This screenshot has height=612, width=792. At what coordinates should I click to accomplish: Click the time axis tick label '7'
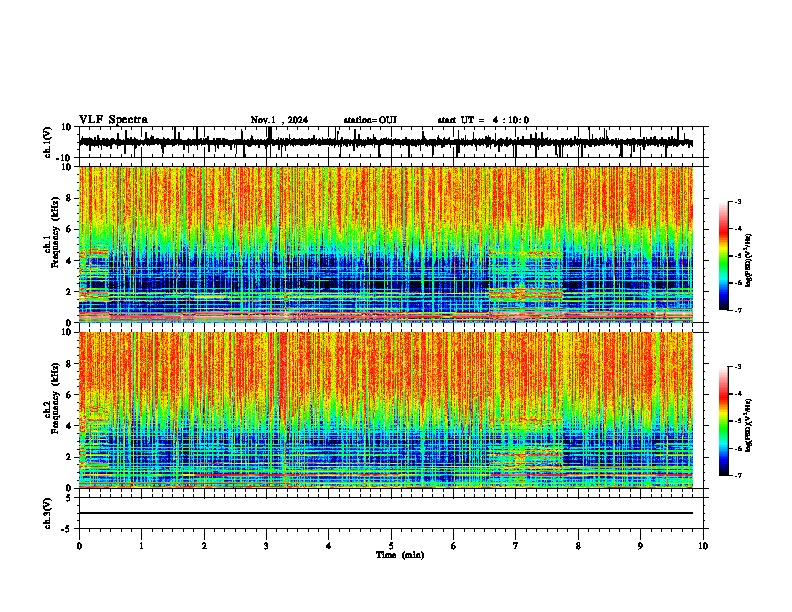pyautogui.click(x=516, y=546)
